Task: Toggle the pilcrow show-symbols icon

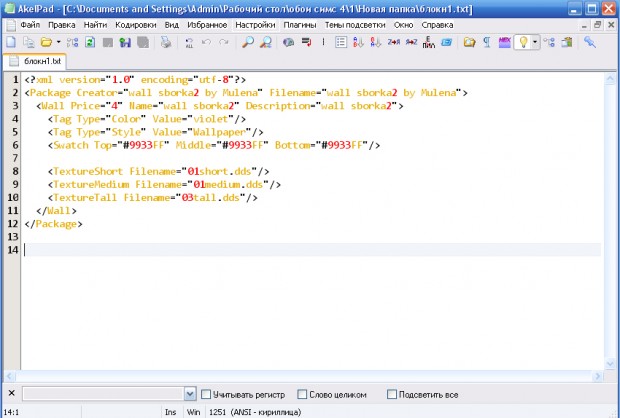Action: pyautogui.click(x=485, y=42)
